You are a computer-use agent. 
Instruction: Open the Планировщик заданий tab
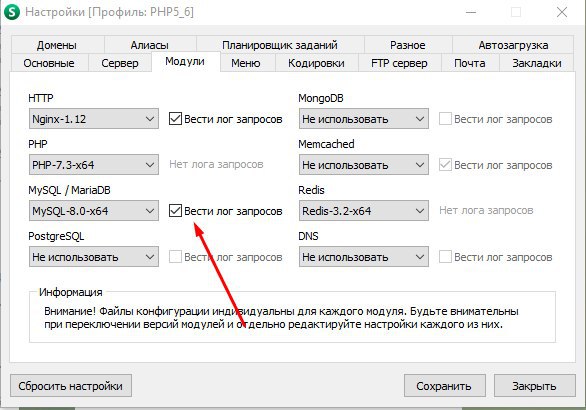coord(280,45)
